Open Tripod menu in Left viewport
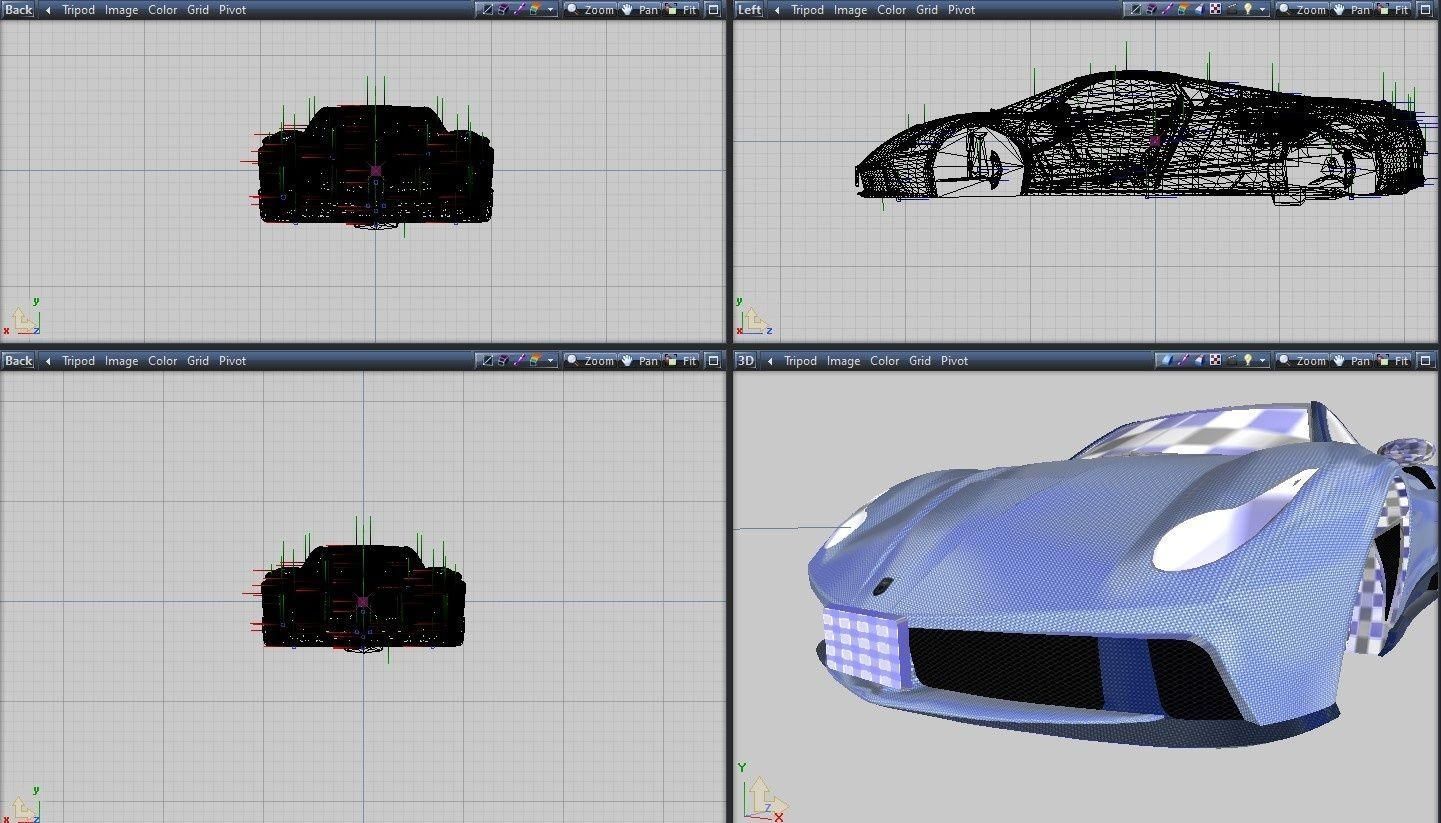This screenshot has width=1441, height=823. (807, 10)
